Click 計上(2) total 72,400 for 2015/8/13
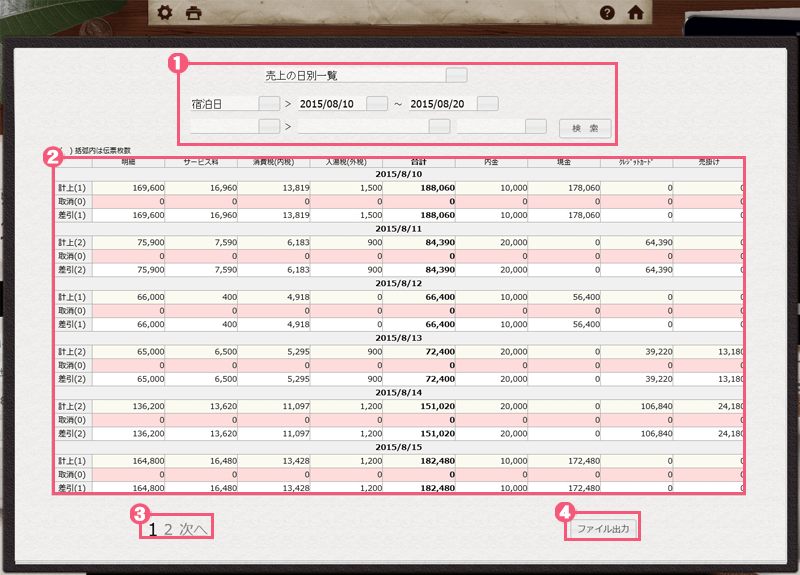 pos(440,352)
